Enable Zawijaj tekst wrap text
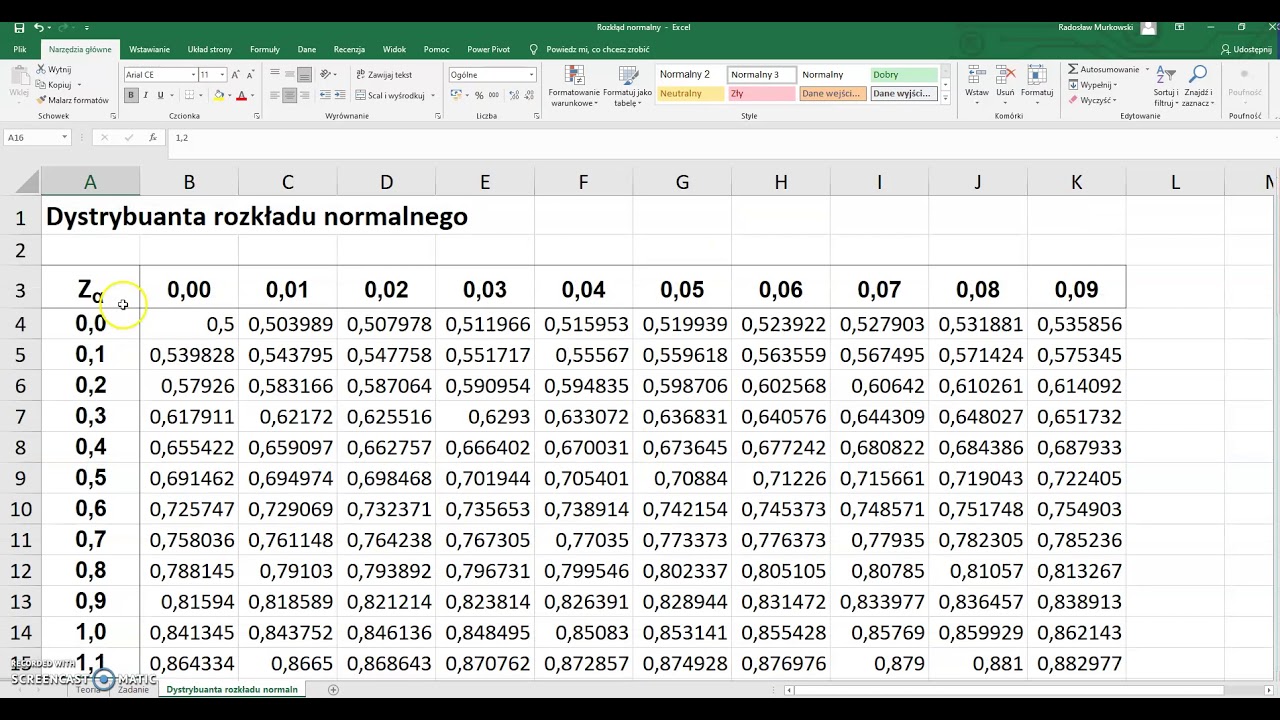This screenshot has width=1280, height=720. tap(384, 74)
